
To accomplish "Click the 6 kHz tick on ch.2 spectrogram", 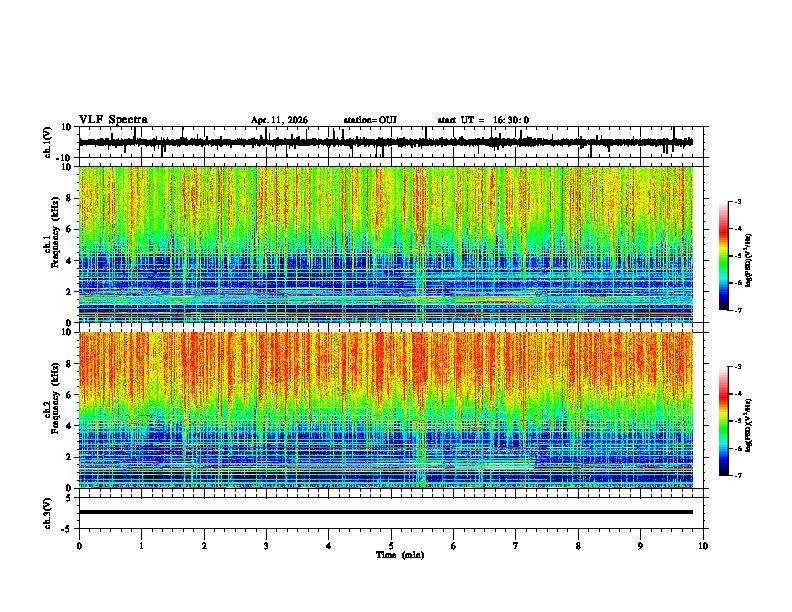I will [x=69, y=395].
